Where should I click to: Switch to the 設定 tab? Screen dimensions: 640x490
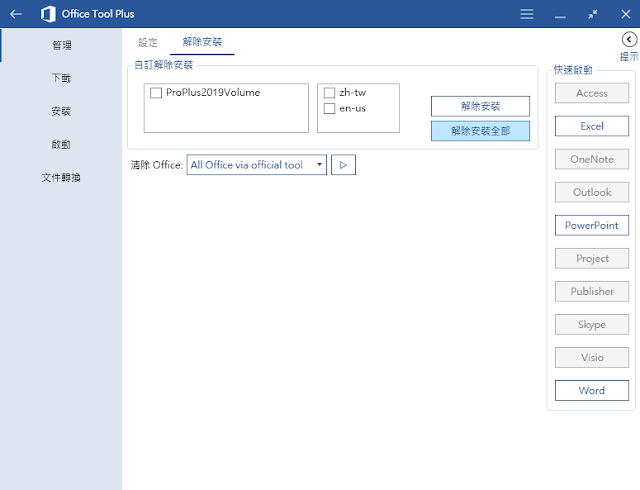148,42
